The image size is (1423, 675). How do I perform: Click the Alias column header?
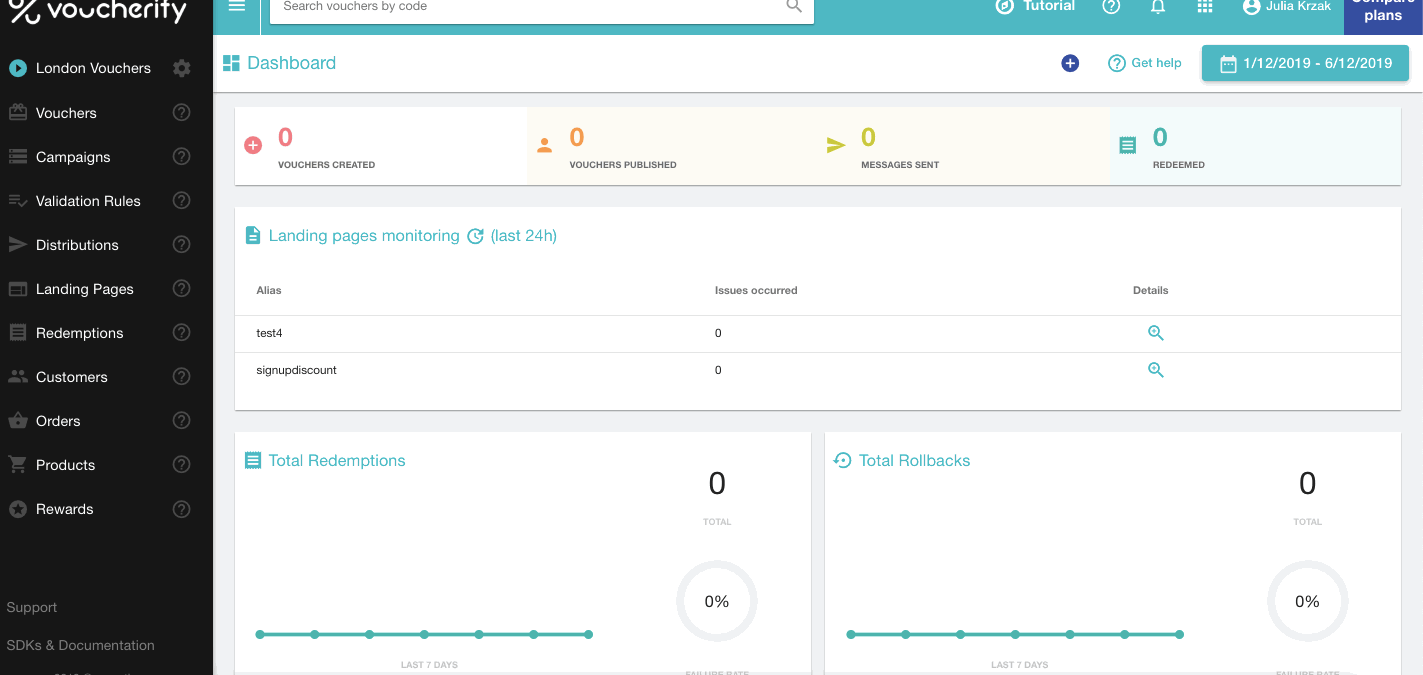coord(269,290)
